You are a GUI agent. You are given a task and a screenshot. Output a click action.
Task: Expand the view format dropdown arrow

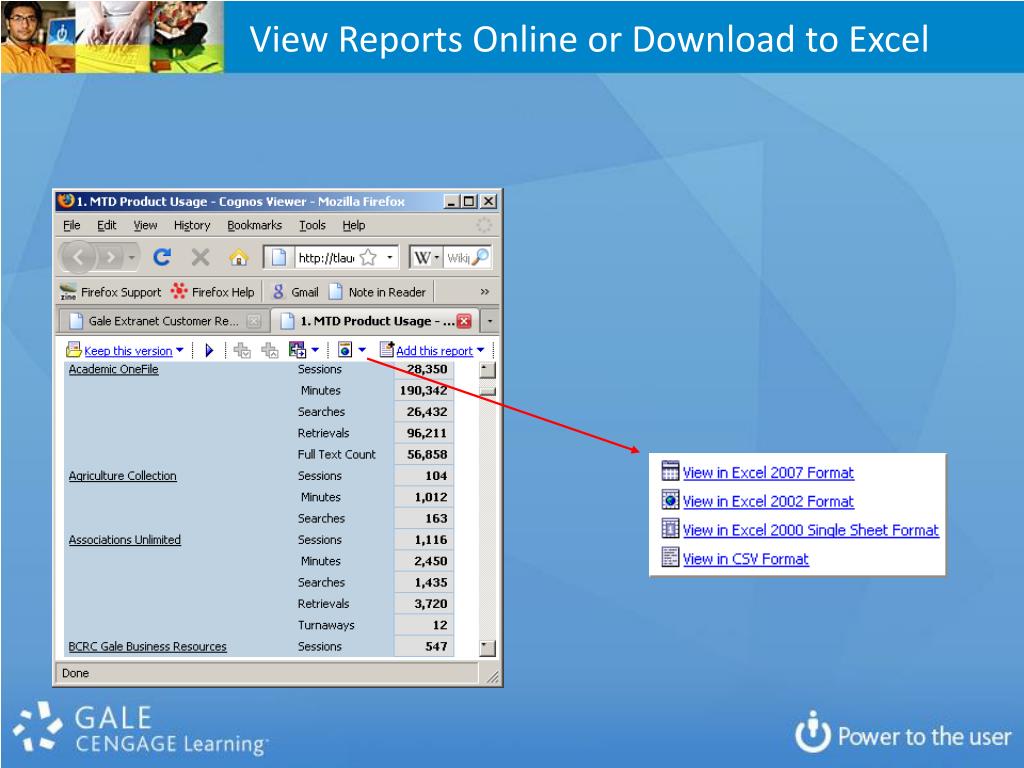click(362, 350)
